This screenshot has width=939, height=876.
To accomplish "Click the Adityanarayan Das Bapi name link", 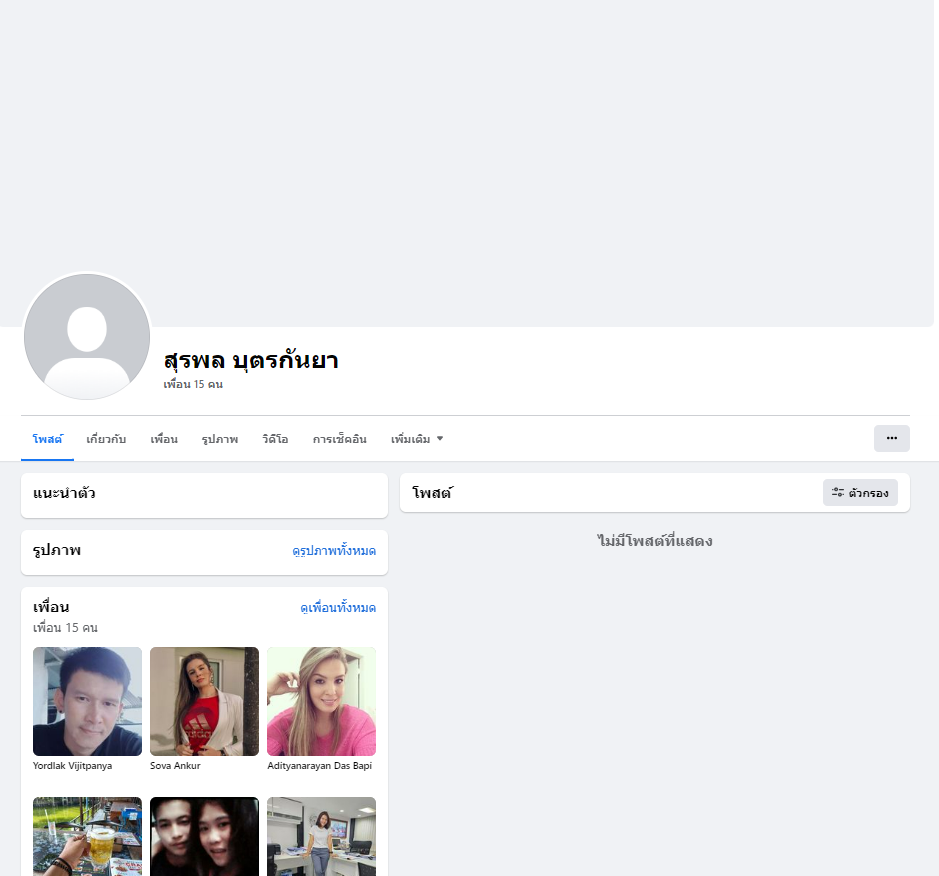I will [320, 765].
